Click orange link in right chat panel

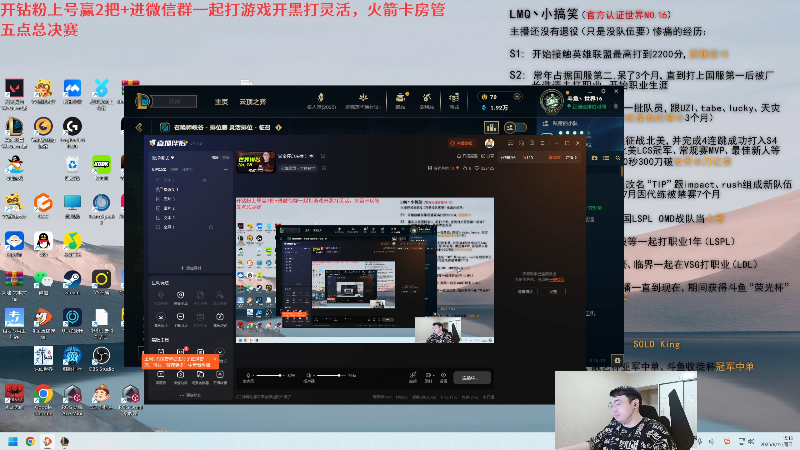(x=559, y=280)
